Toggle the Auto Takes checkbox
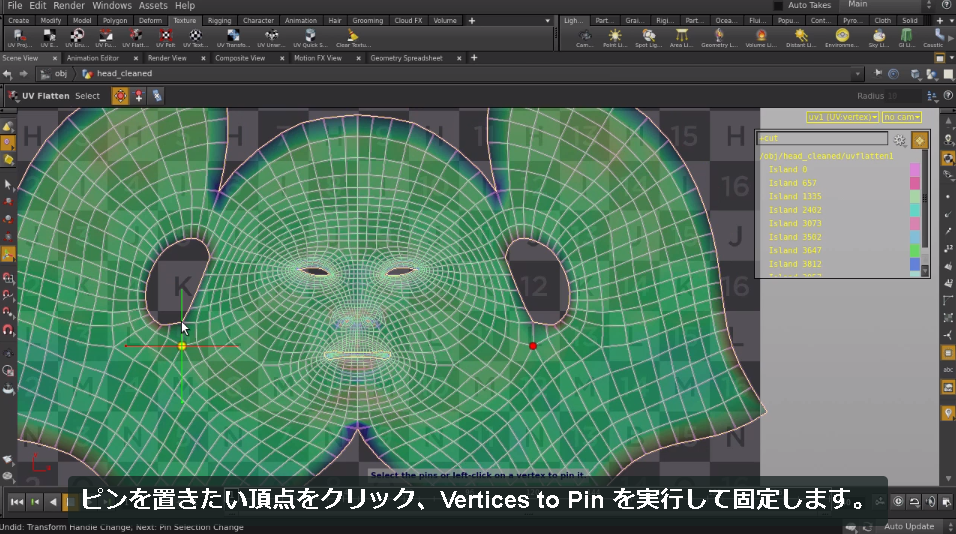956x534 pixels. pos(778,5)
